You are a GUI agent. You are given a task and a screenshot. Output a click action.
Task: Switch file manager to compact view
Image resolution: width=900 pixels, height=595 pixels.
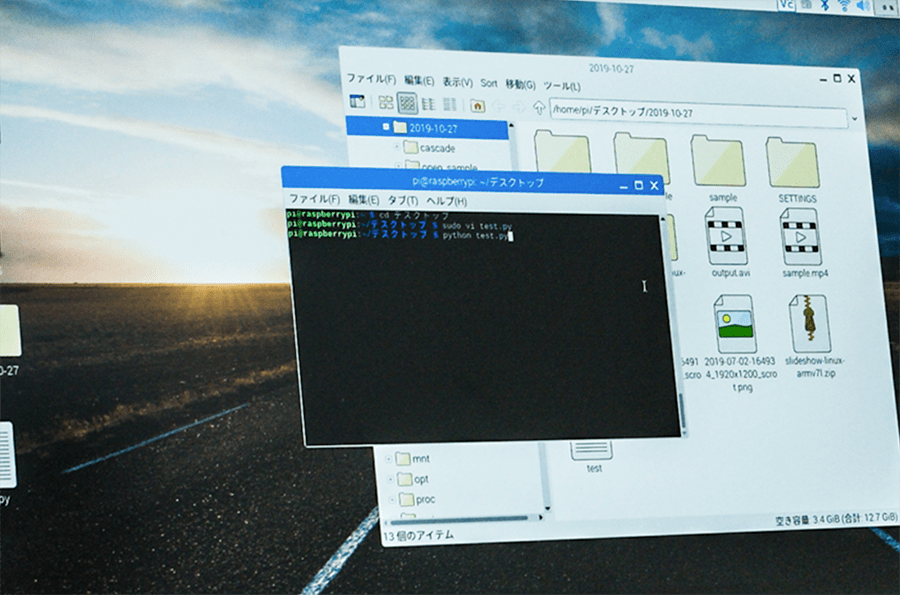(429, 104)
